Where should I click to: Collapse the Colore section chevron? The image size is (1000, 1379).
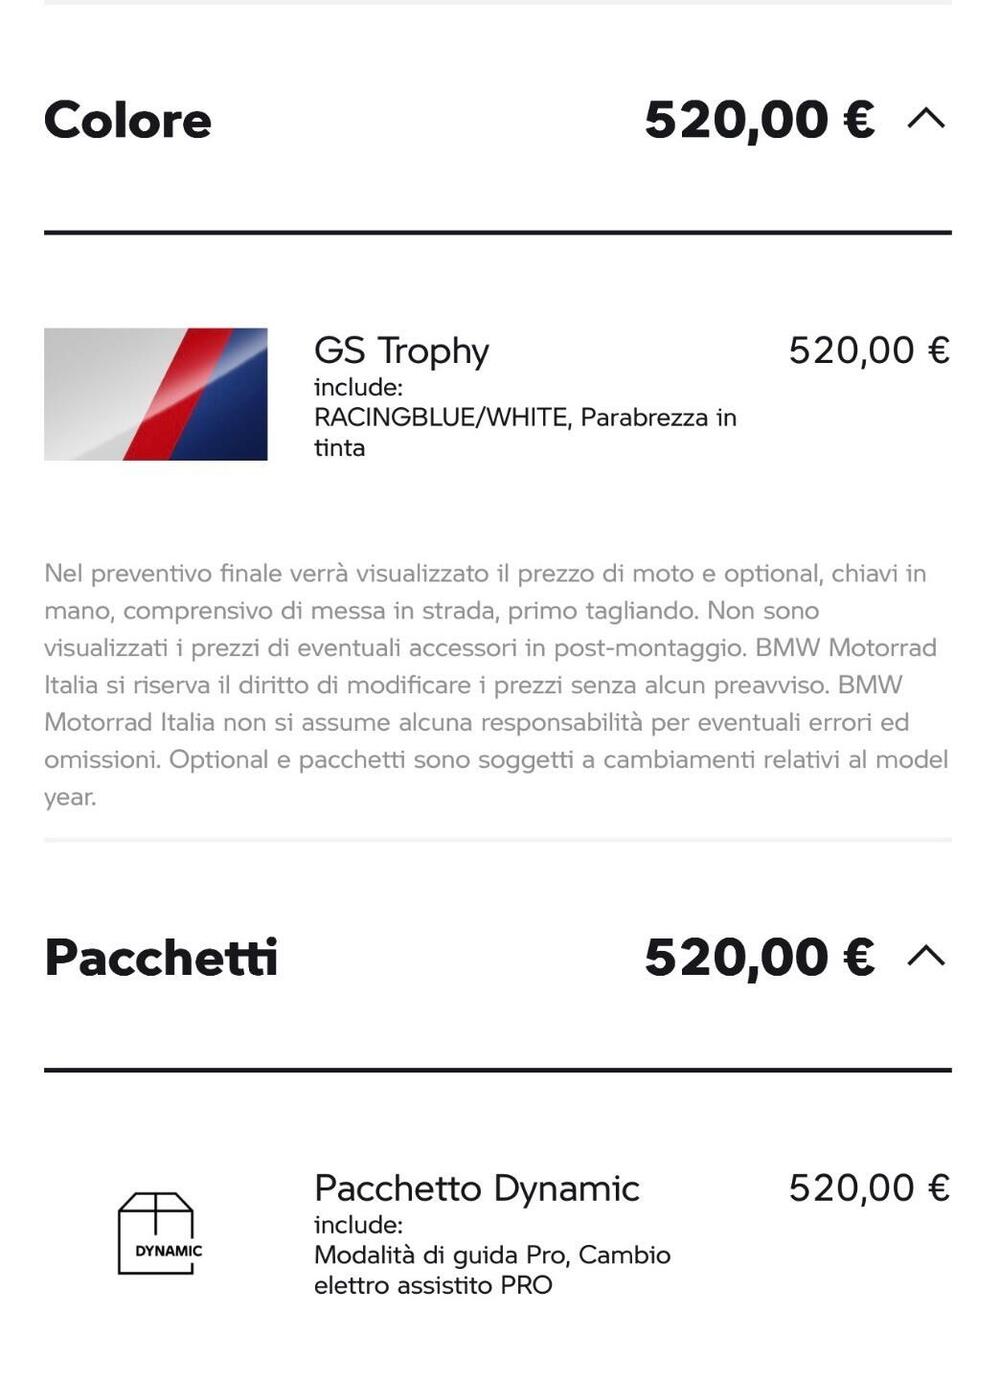[925, 119]
